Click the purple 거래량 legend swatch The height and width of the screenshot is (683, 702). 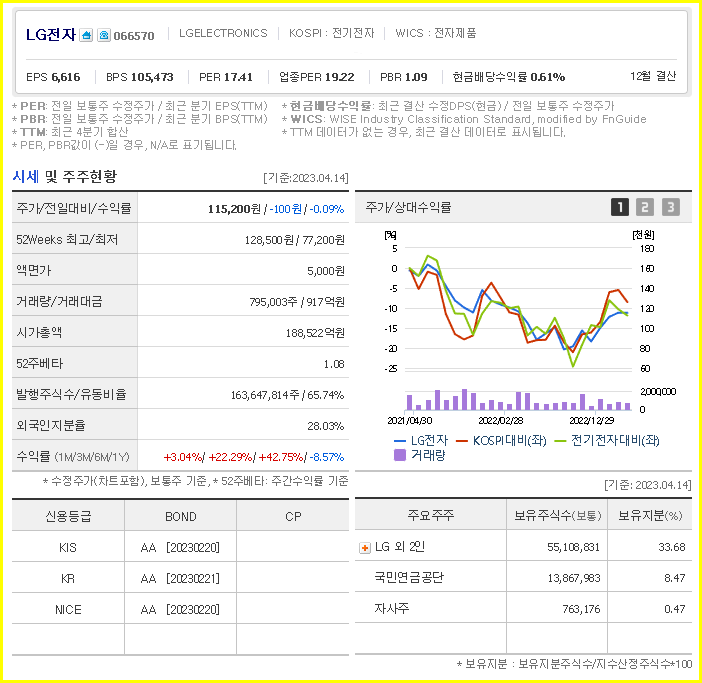[399, 455]
